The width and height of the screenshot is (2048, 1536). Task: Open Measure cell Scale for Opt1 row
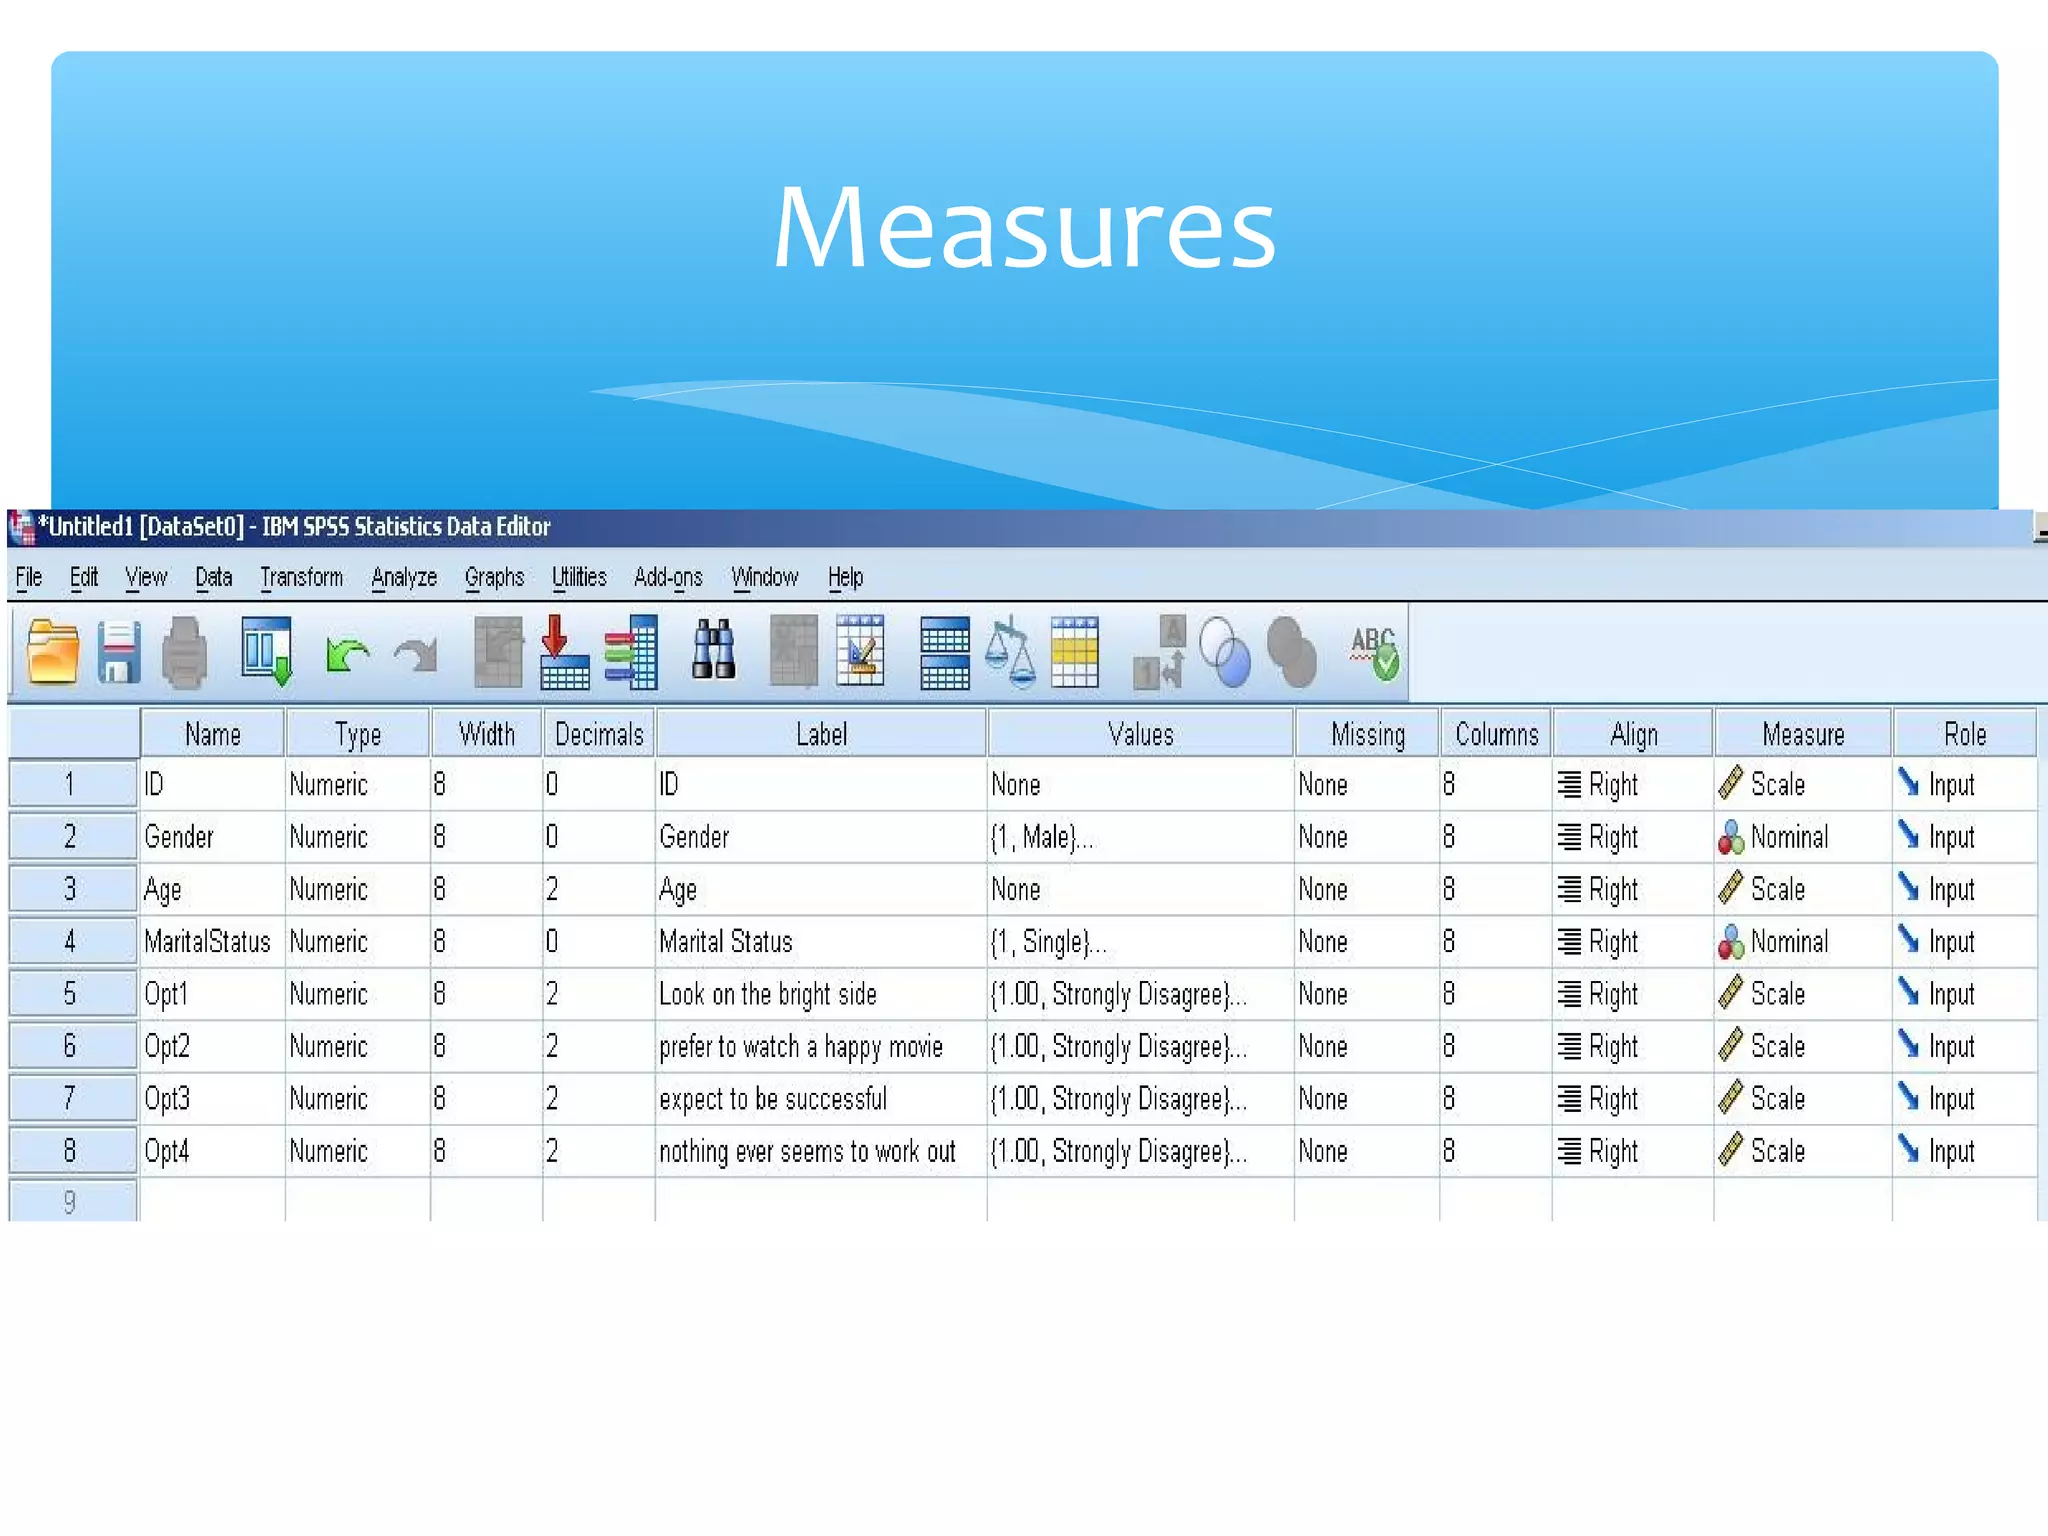pos(1803,994)
